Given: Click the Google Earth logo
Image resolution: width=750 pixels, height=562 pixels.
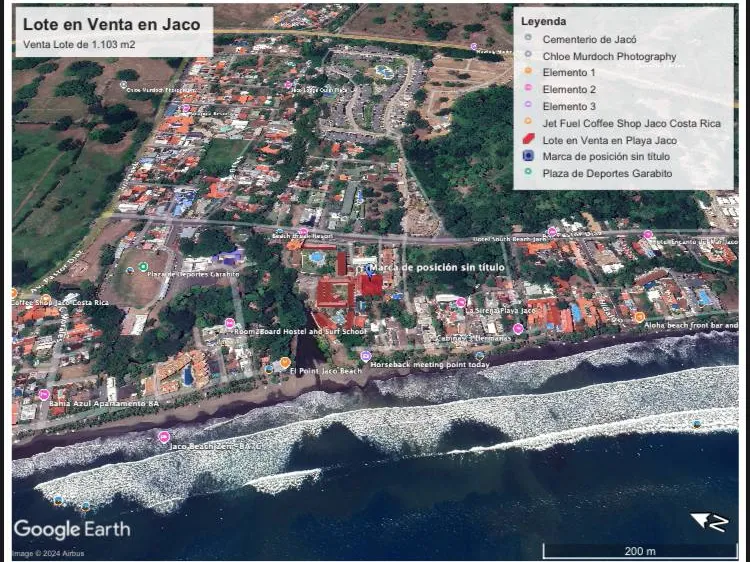Looking at the screenshot, I should coord(71,529).
